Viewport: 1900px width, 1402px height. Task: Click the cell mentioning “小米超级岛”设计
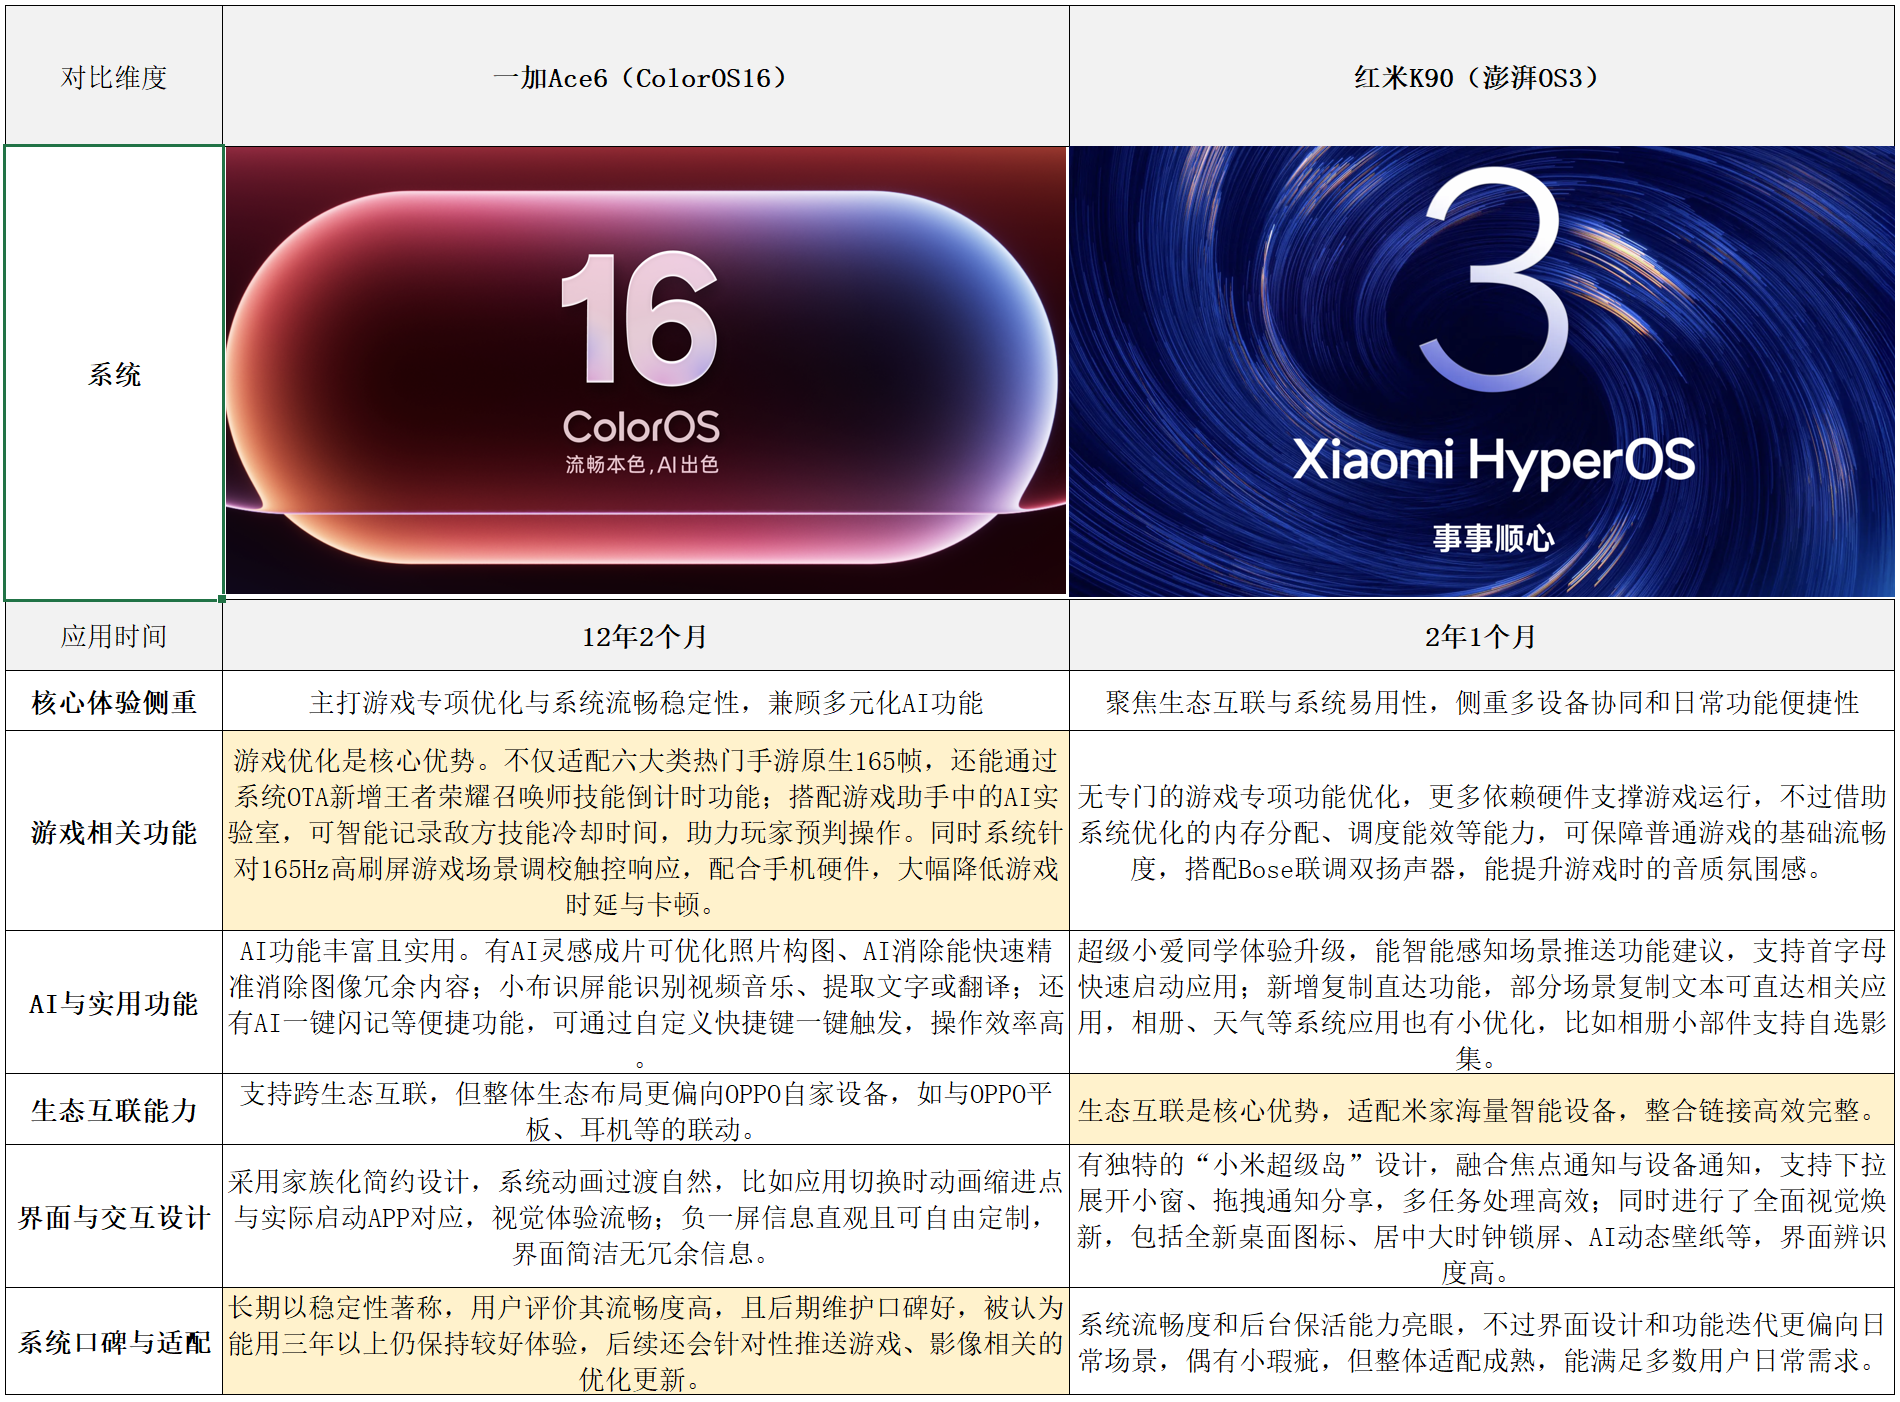pyautogui.click(x=1481, y=1216)
